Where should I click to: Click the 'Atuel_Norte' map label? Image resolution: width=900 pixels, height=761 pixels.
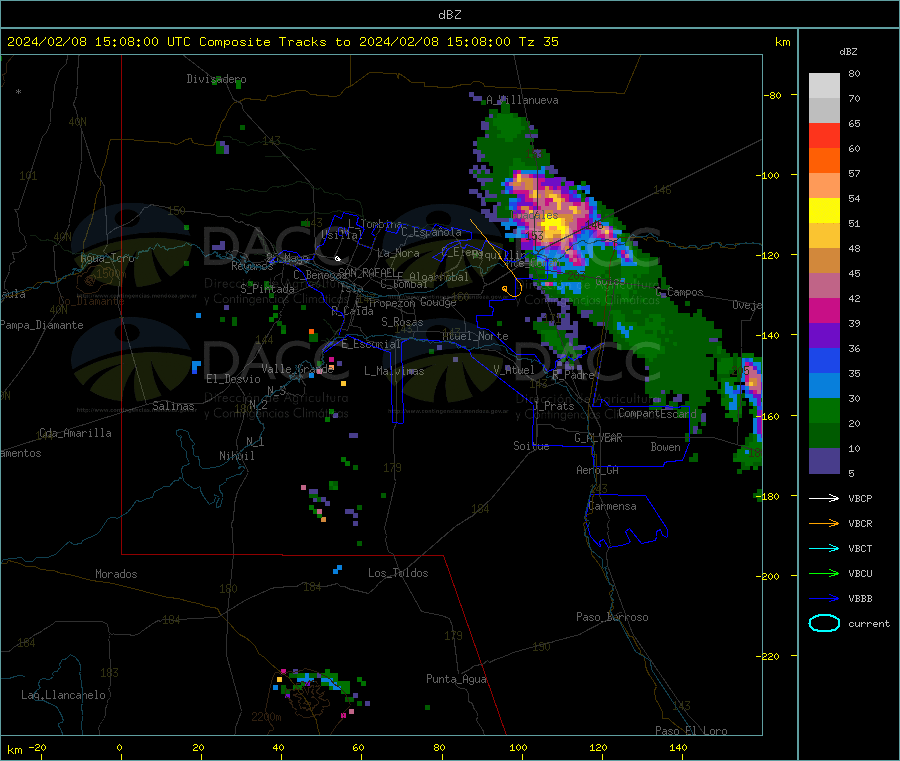tap(475, 336)
